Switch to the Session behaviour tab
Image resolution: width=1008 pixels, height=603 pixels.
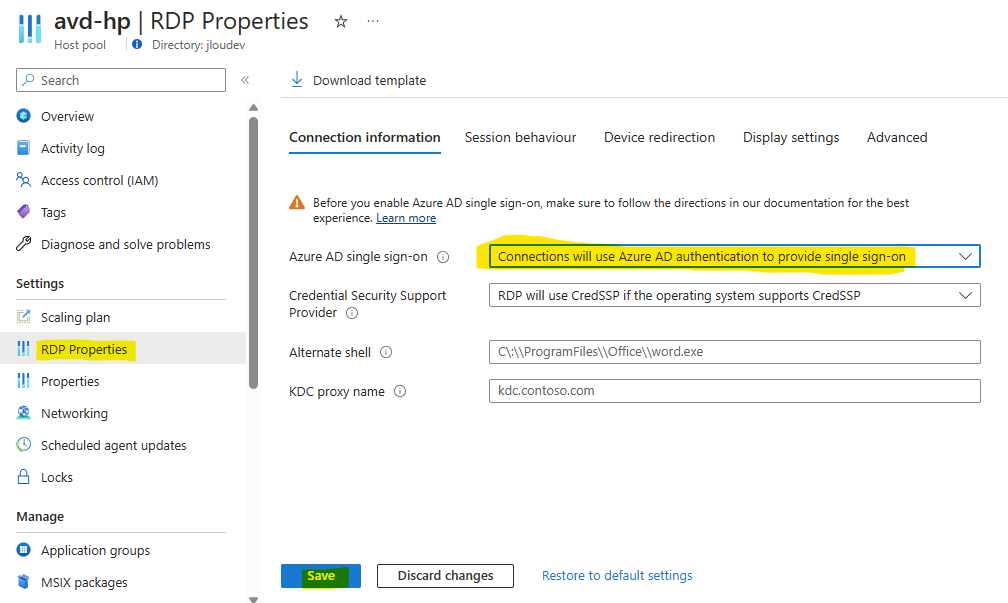pos(520,138)
